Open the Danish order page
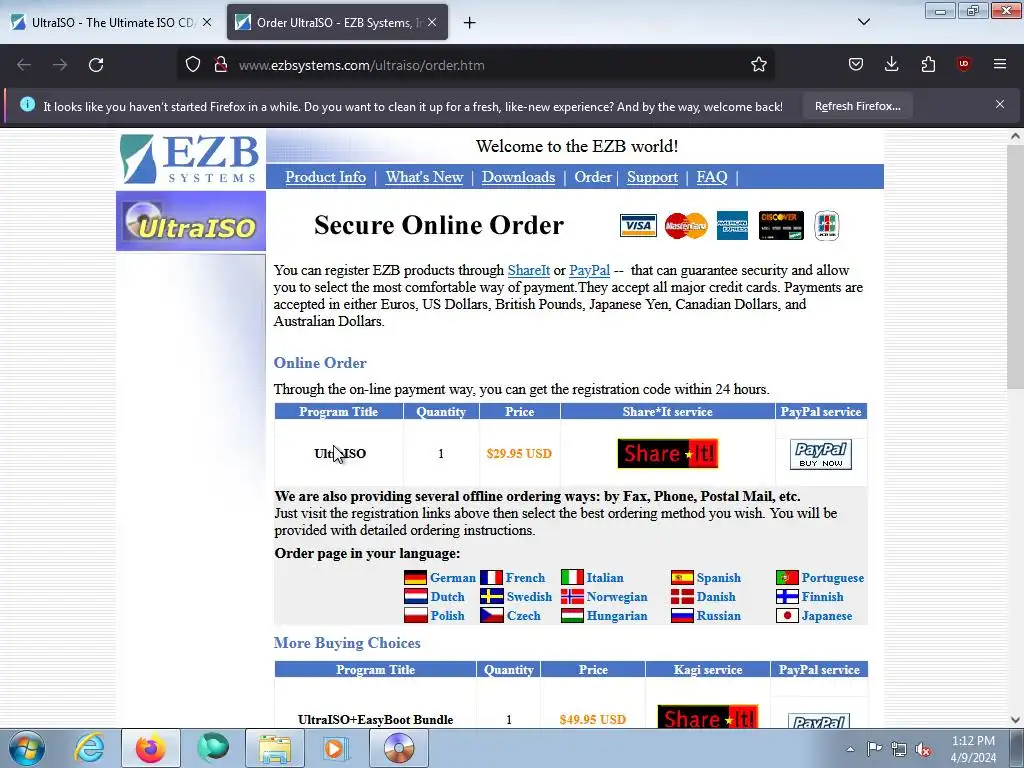Viewport: 1024px width, 768px height. coord(716,597)
